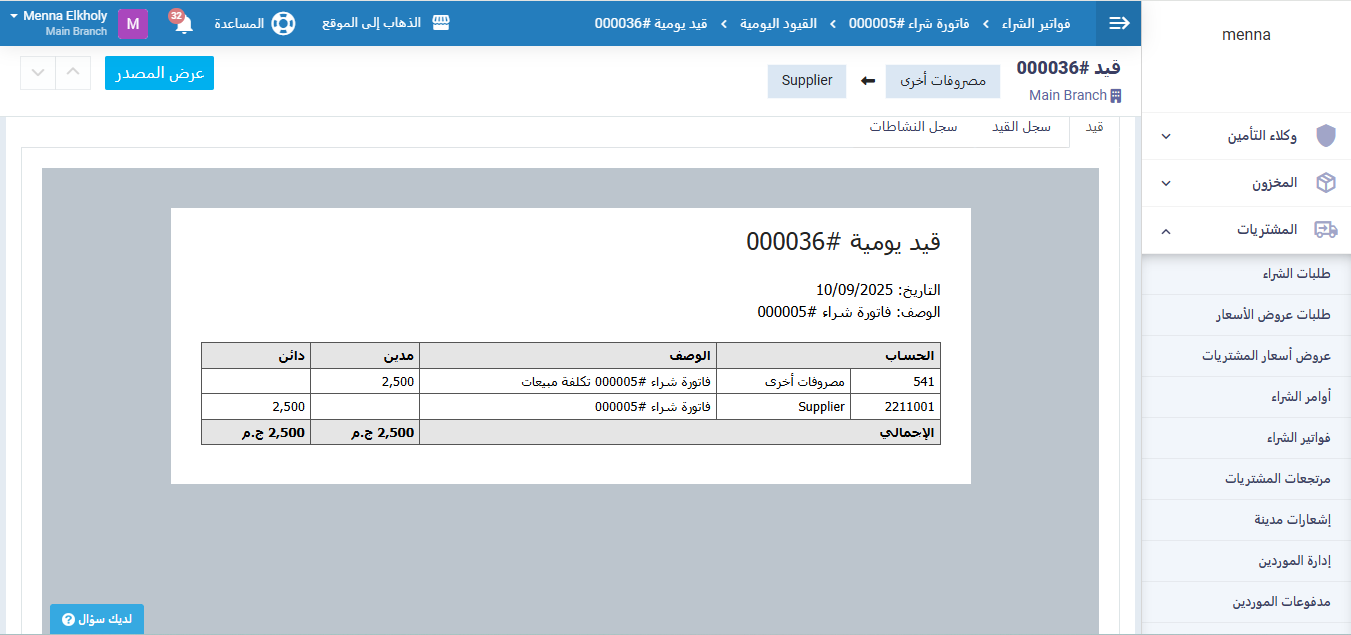Click the دائن column header

256,355
